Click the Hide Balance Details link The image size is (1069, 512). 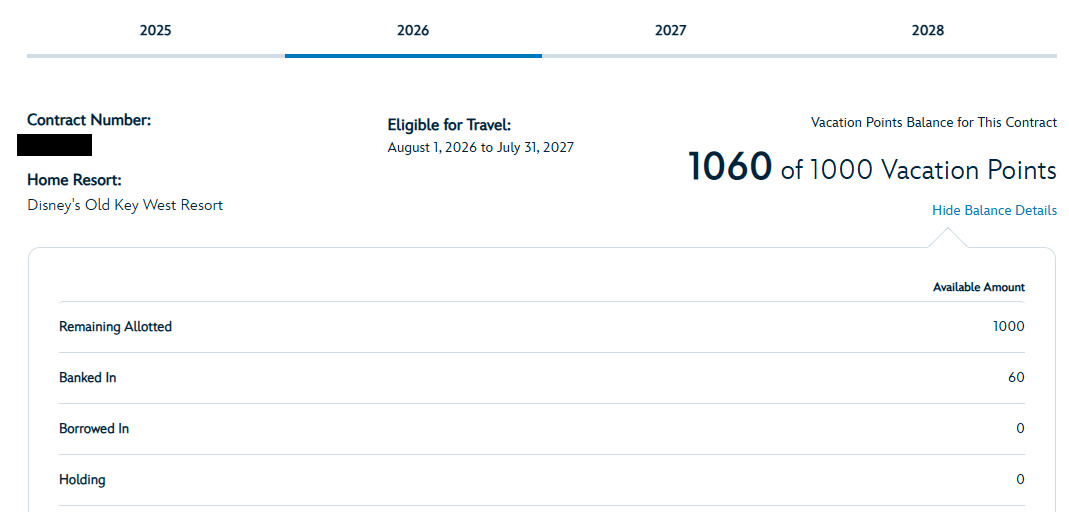[994, 210]
